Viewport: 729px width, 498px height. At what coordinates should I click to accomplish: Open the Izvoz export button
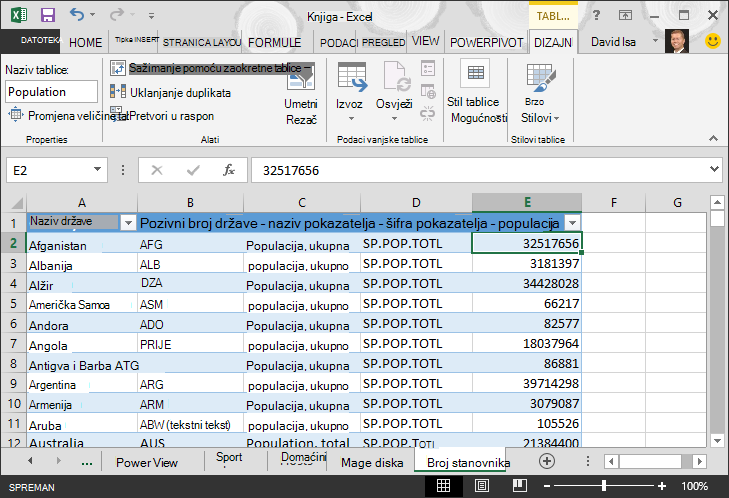click(x=350, y=92)
